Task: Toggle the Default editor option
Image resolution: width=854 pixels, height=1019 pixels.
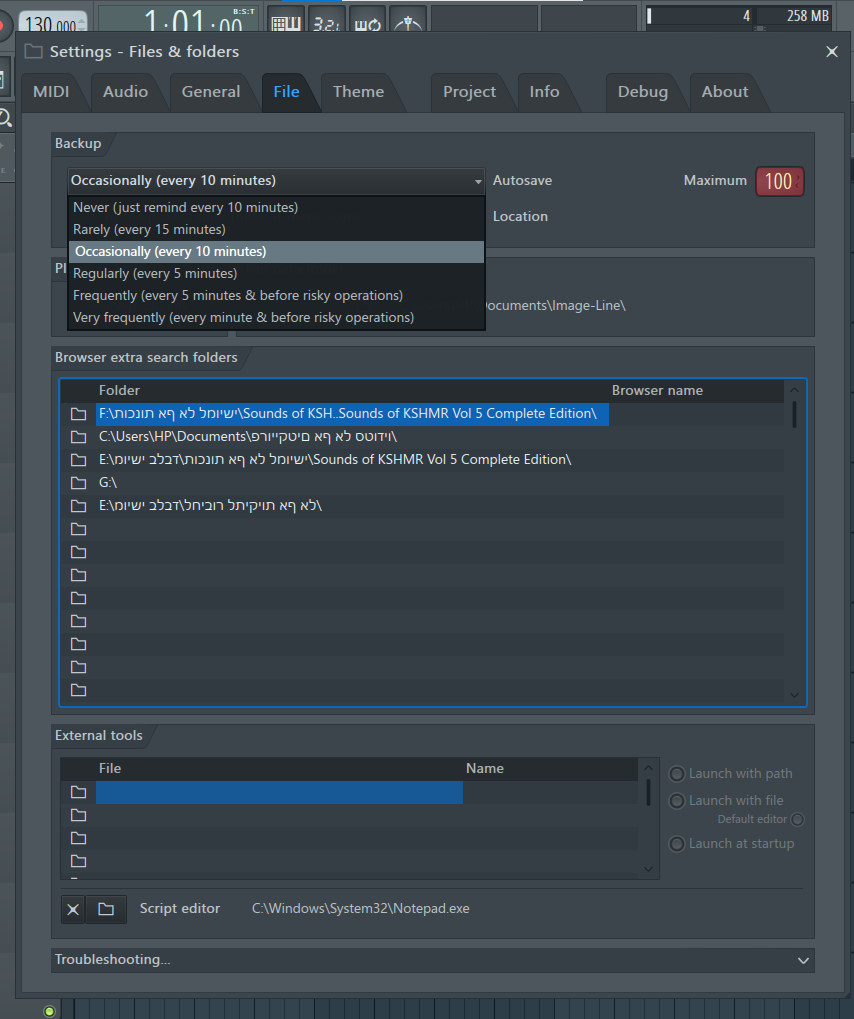Action: (797, 820)
